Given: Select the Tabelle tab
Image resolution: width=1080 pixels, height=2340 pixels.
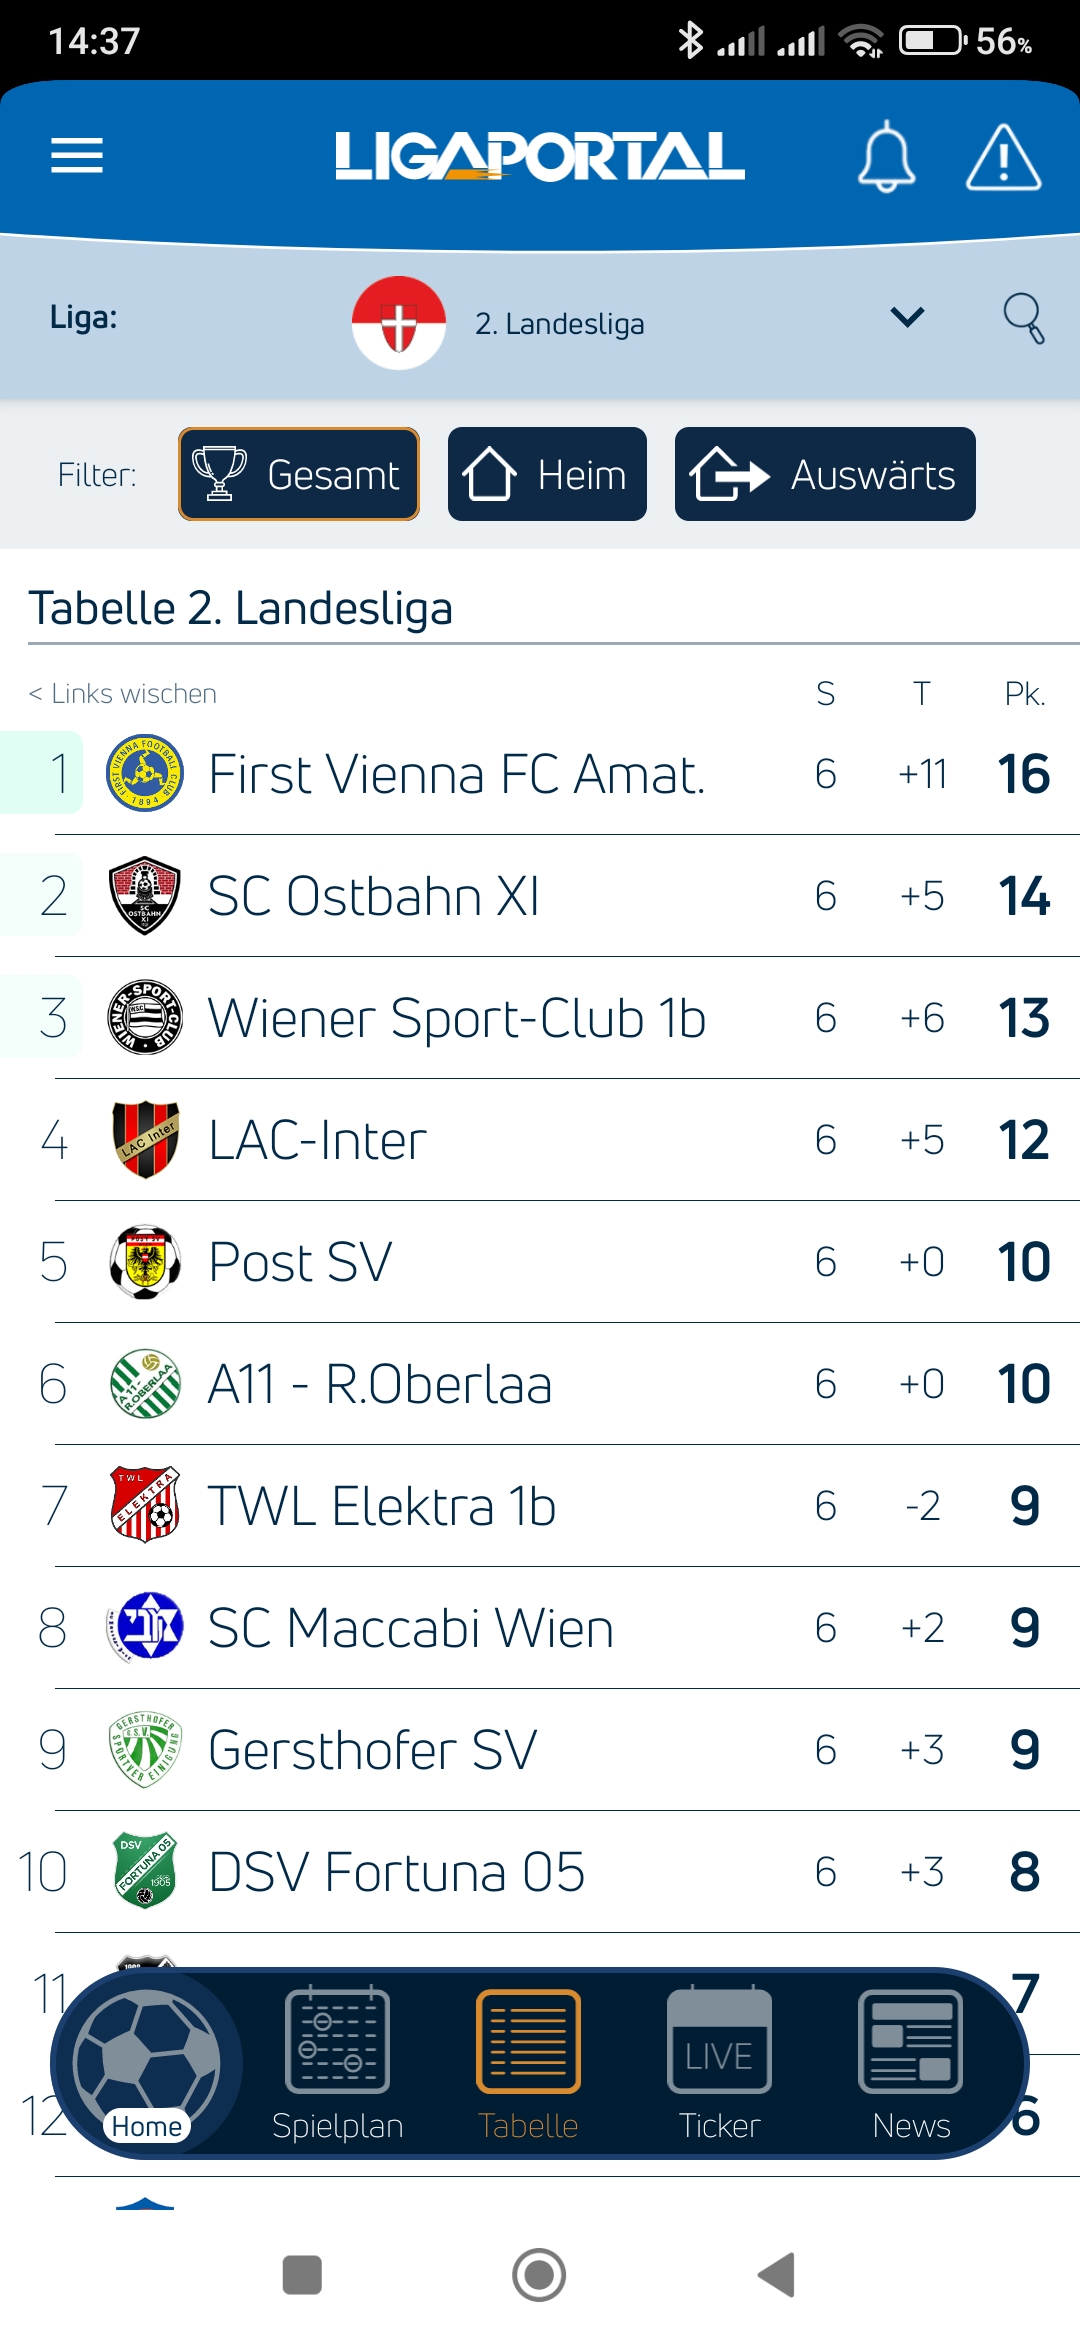Looking at the screenshot, I should pyautogui.click(x=528, y=2064).
